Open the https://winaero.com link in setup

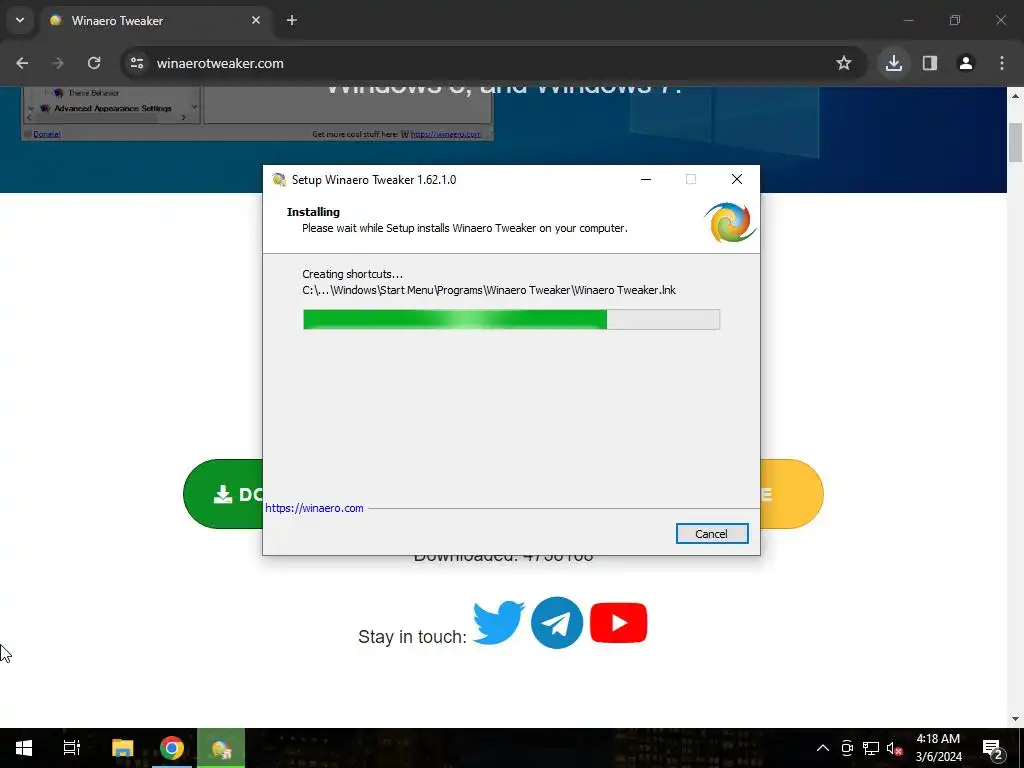(x=314, y=508)
